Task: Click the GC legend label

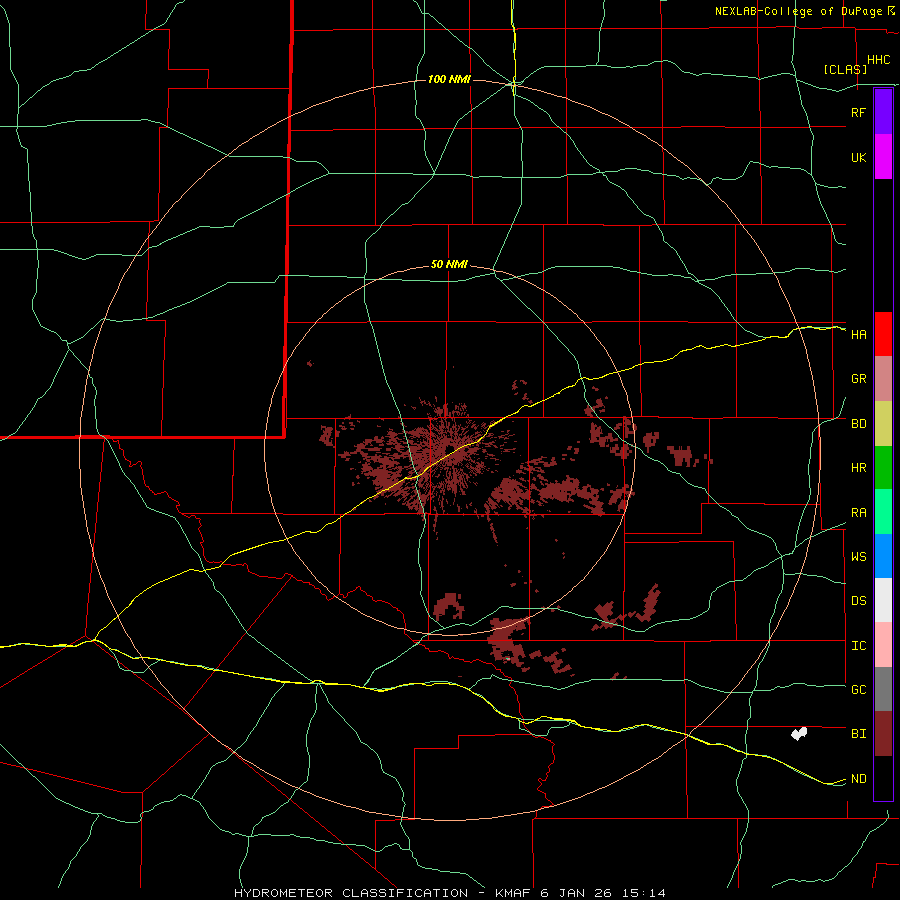Action: tap(858, 690)
